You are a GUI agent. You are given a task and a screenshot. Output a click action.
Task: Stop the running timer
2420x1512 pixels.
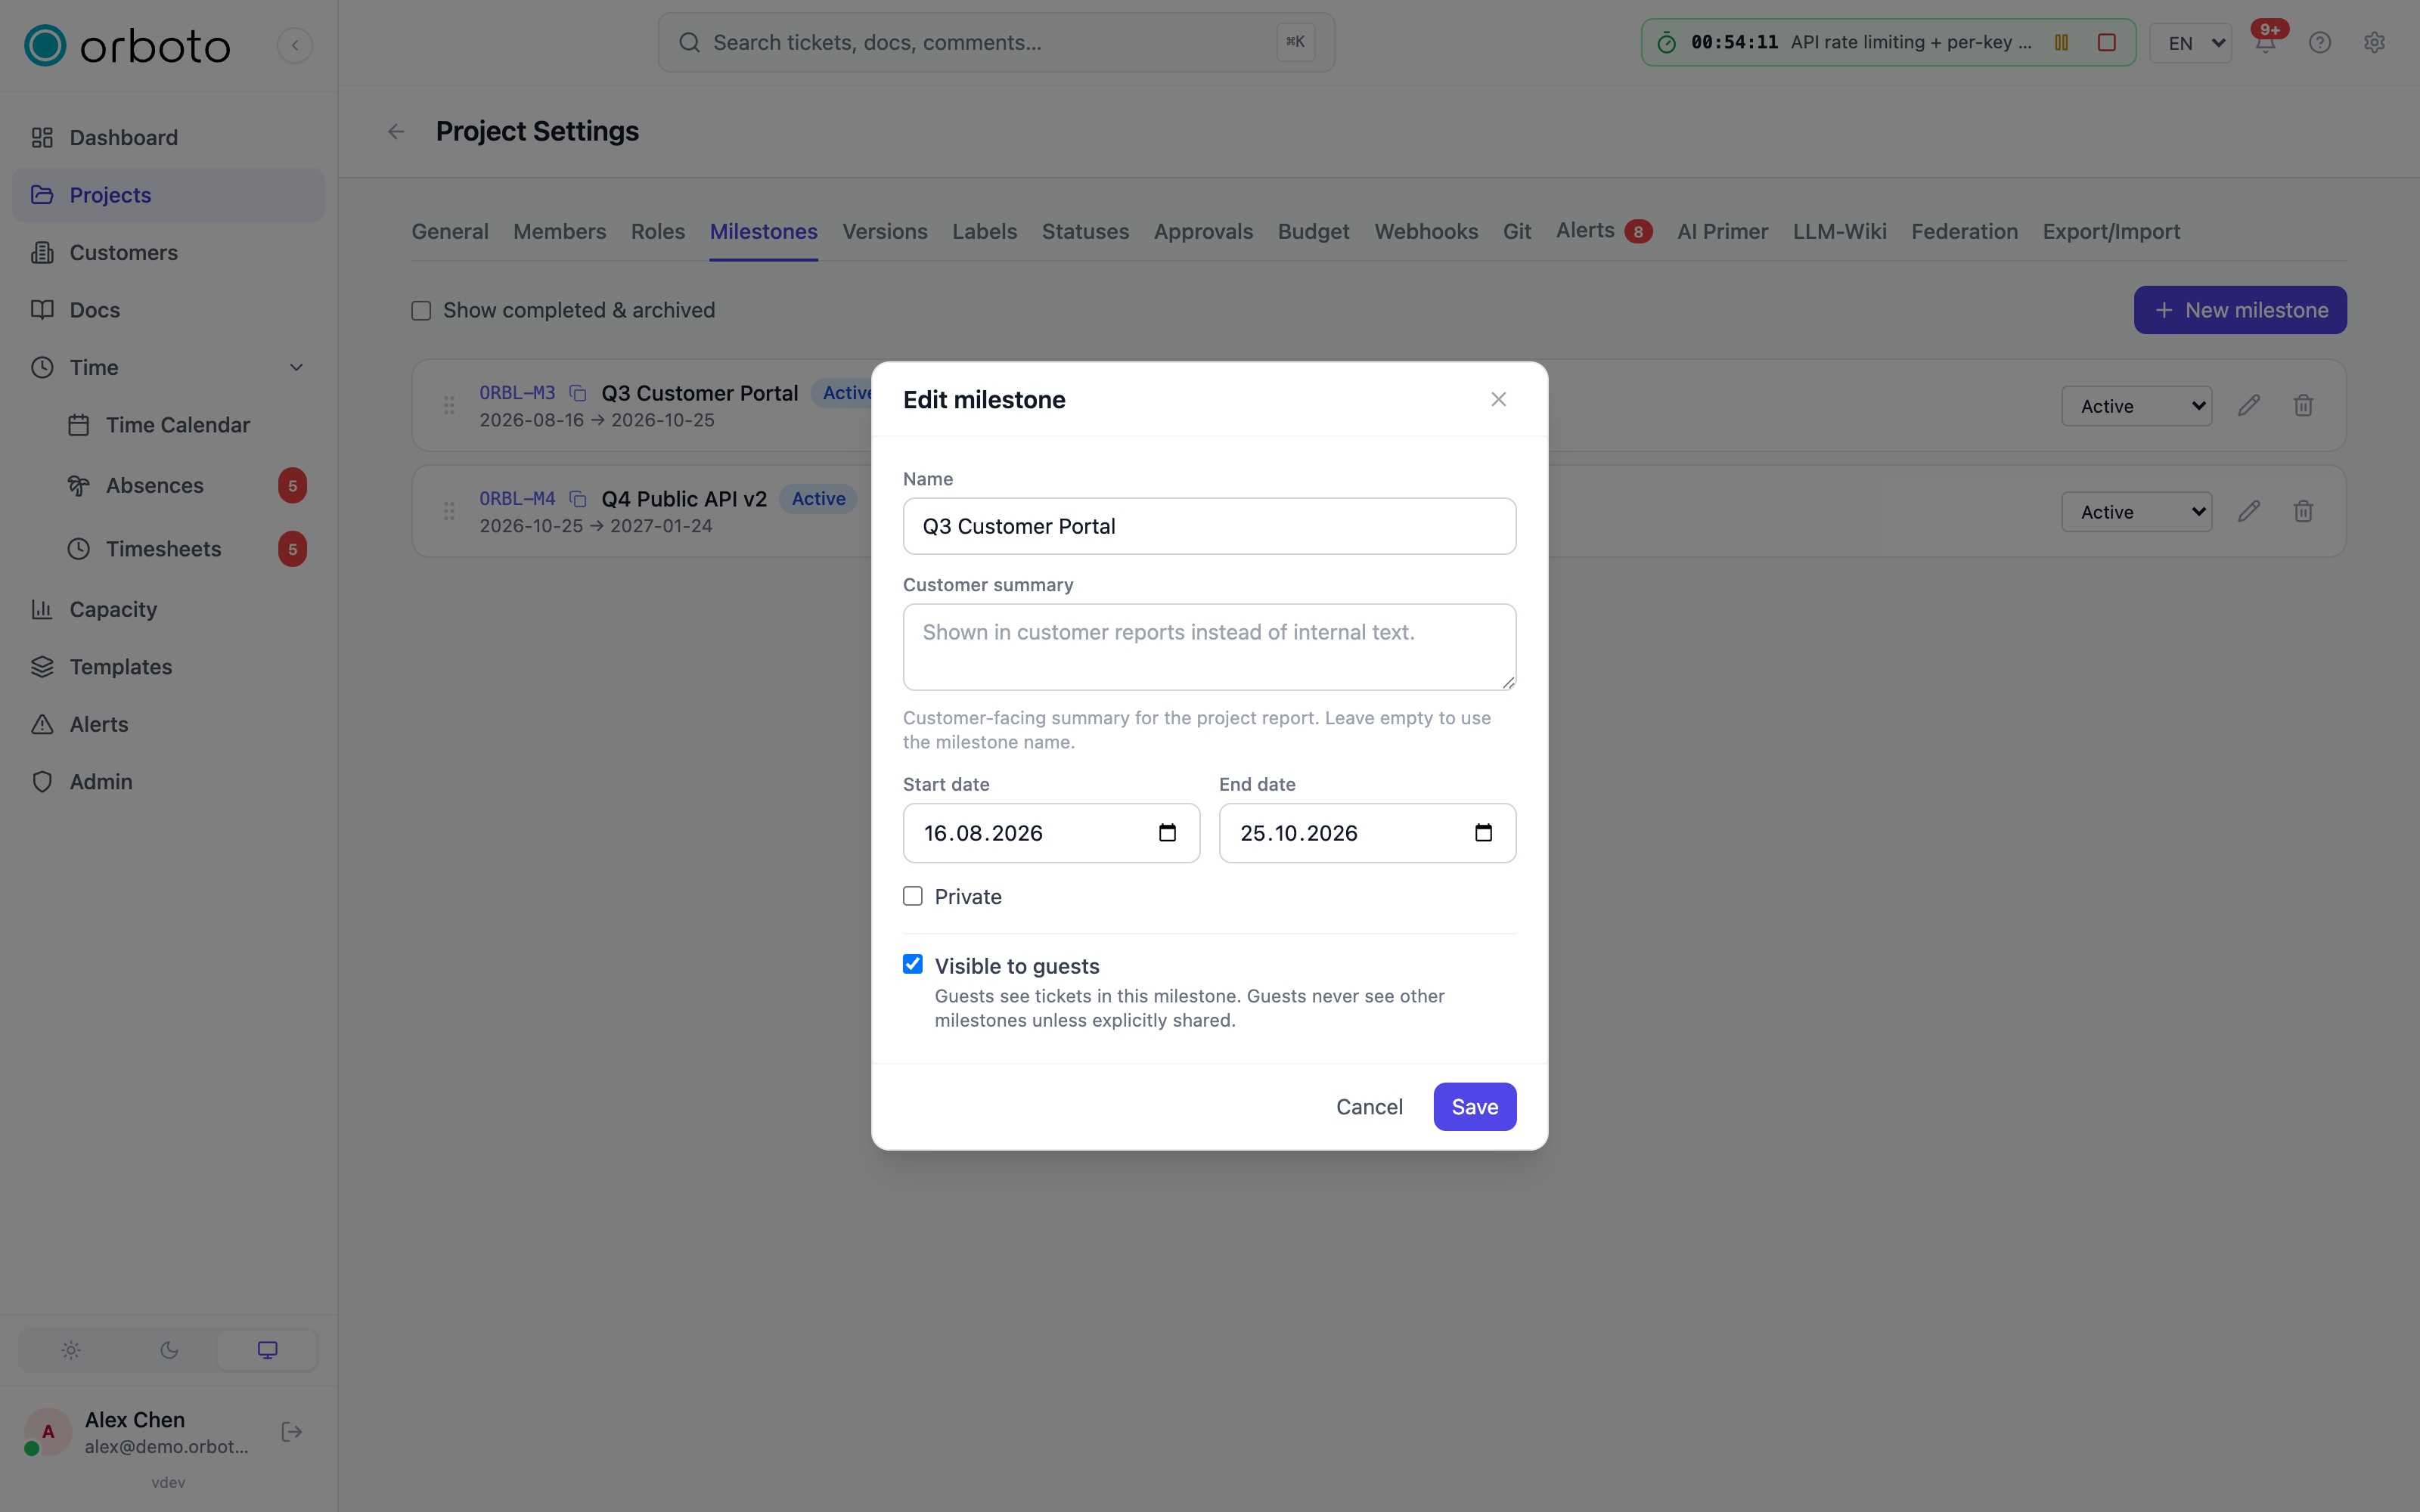[x=2107, y=42]
